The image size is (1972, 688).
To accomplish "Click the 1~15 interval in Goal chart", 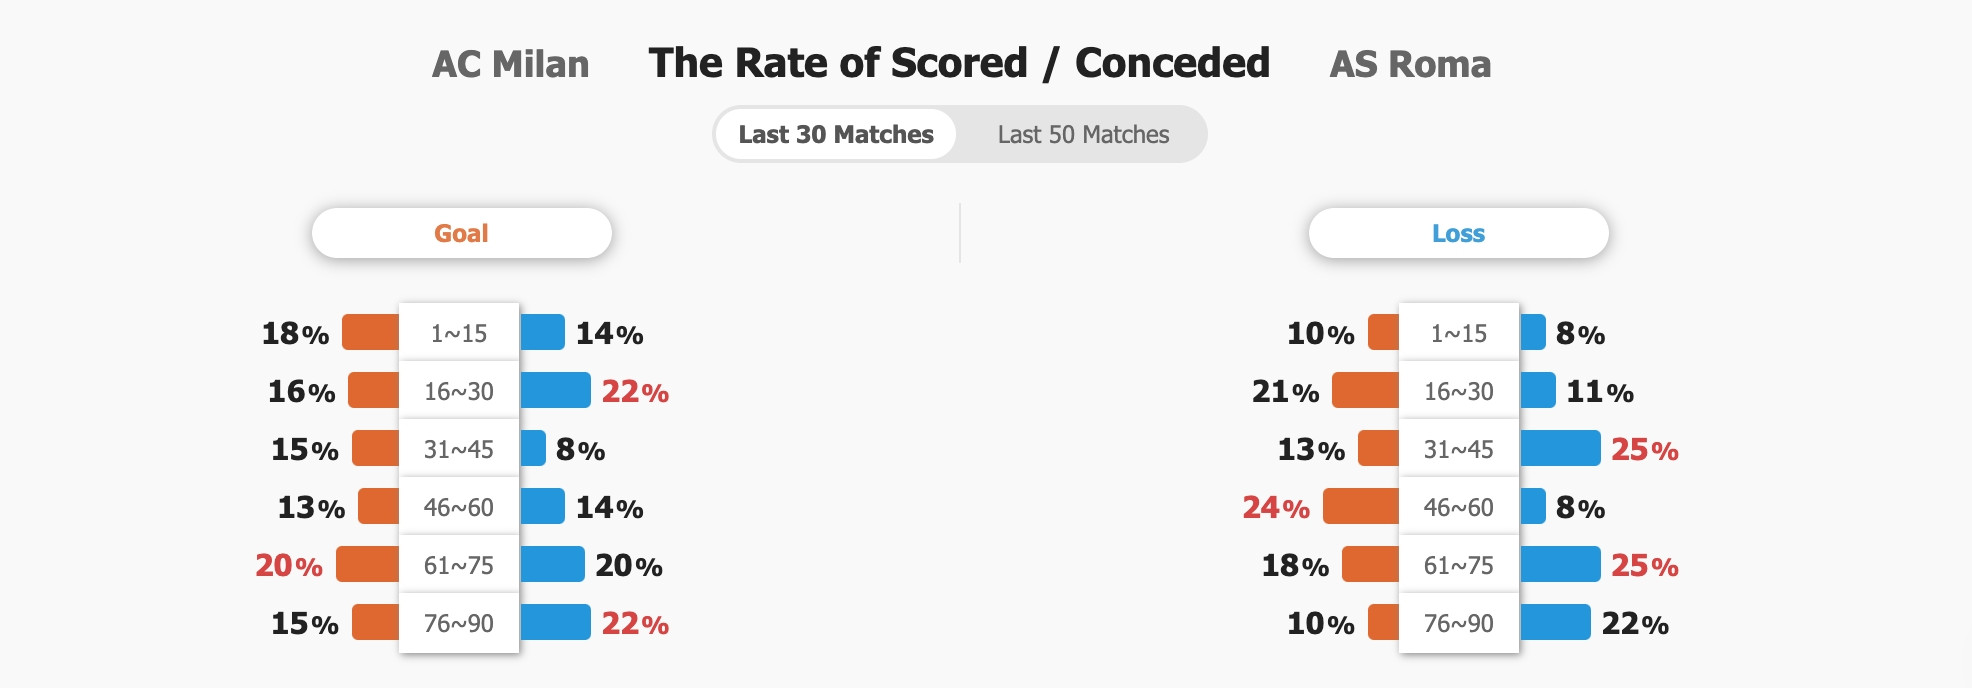I will [459, 332].
